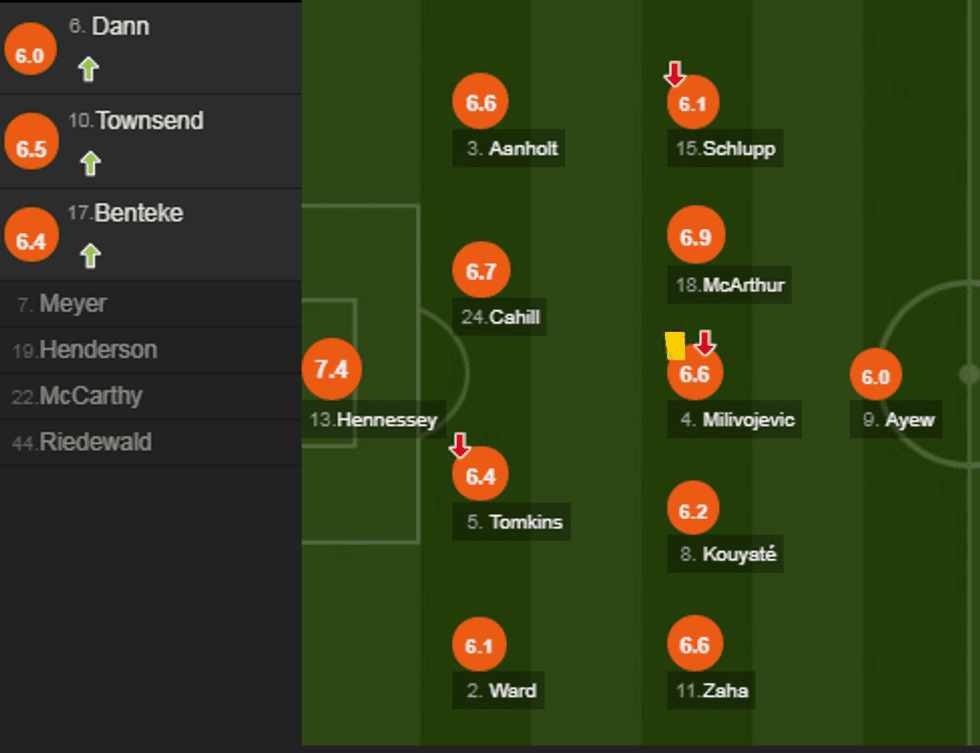Image resolution: width=980 pixels, height=753 pixels.
Task: Click the red arrow above Tomkins's rating
Action: [460, 445]
